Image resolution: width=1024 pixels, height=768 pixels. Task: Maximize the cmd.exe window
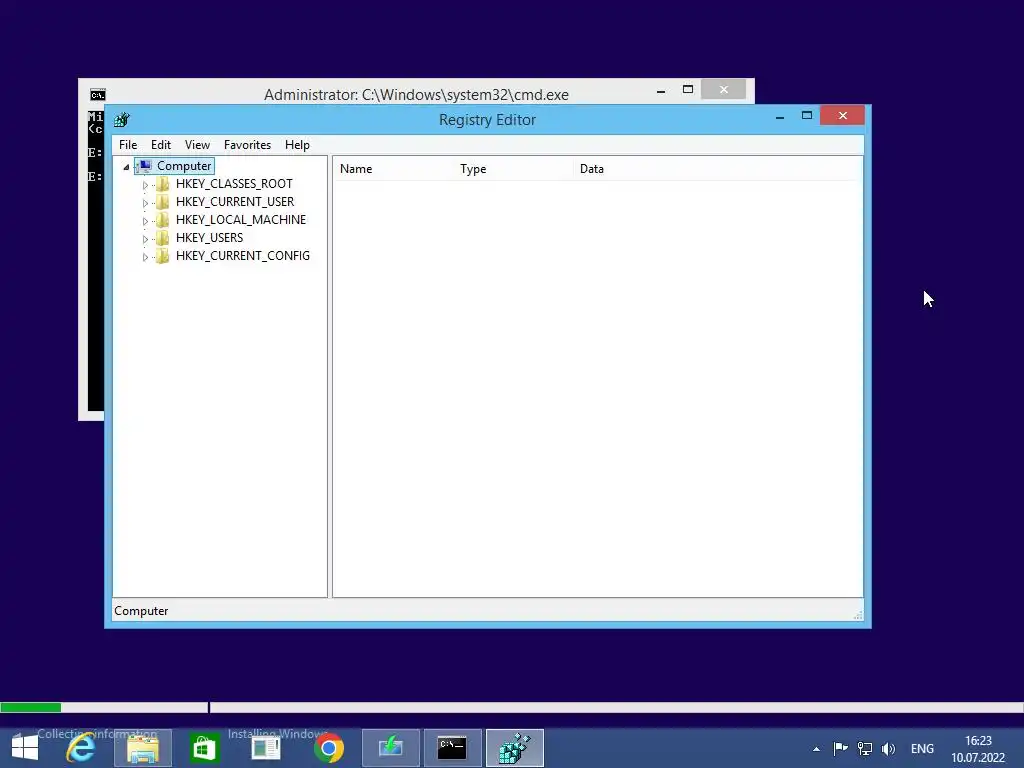[688, 90]
